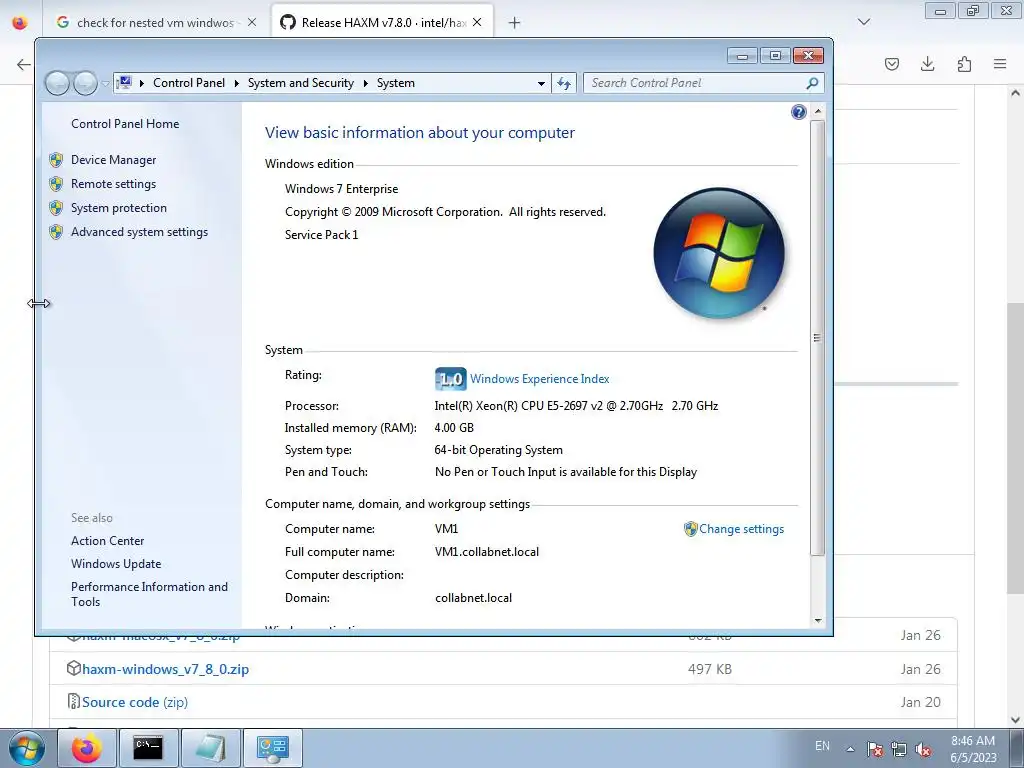Click the shield icon next to Change settings

pyautogui.click(x=690, y=529)
